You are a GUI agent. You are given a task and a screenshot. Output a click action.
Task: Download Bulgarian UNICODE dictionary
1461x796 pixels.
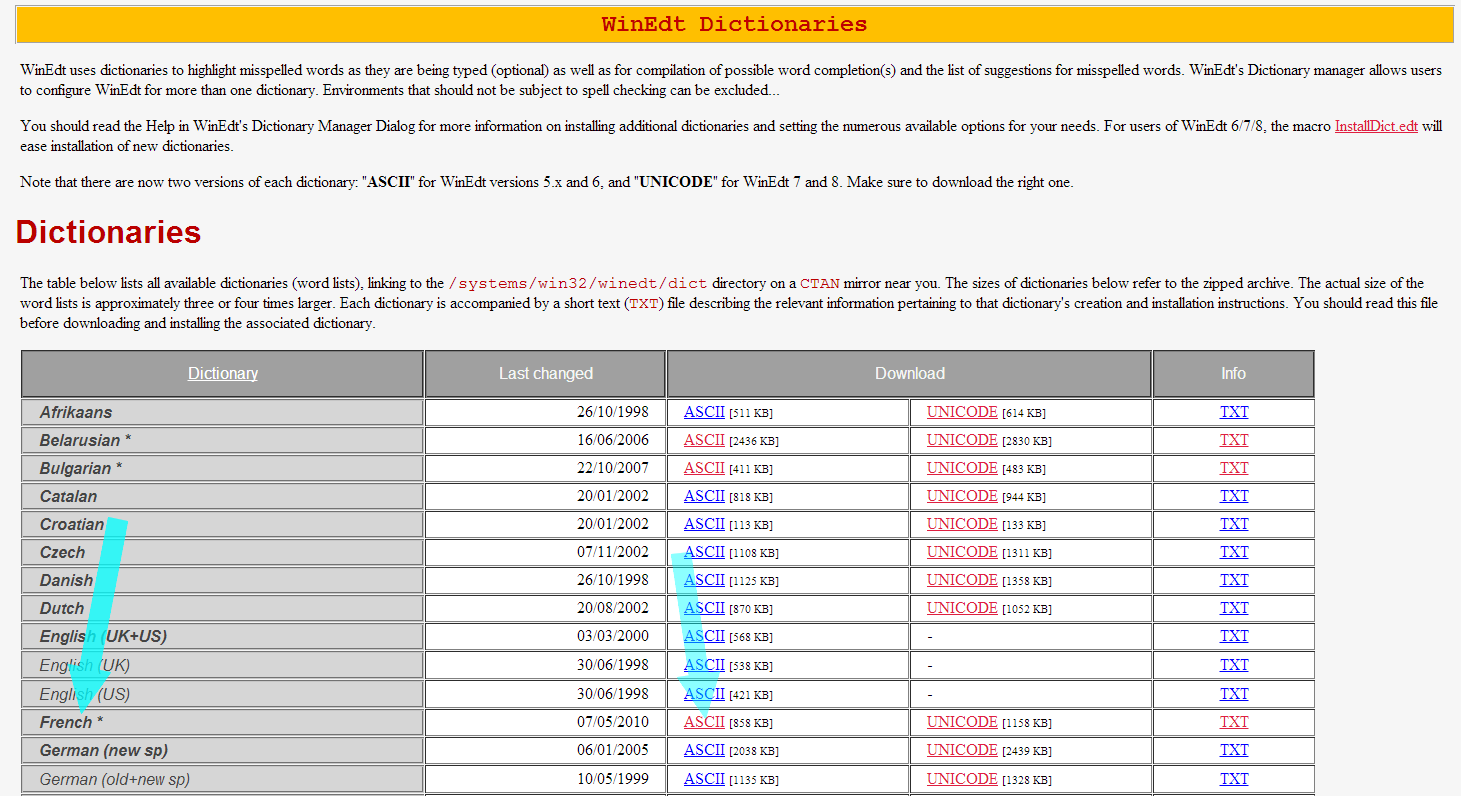[x=962, y=468]
